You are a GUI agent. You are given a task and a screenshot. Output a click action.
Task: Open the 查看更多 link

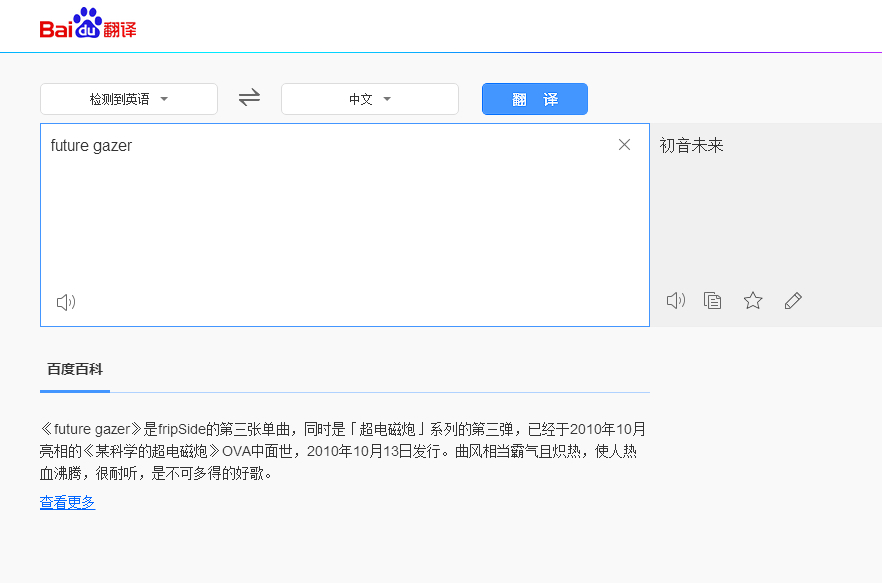[68, 503]
